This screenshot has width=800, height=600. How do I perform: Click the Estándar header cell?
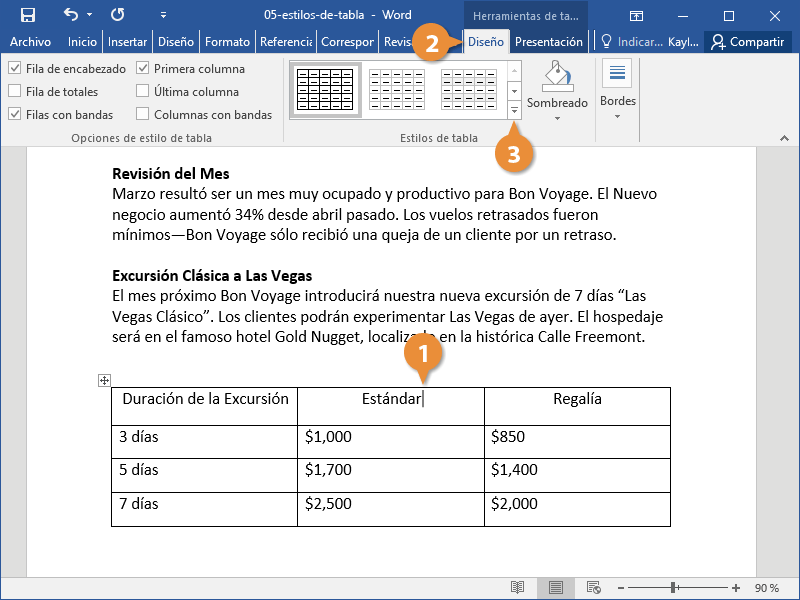tap(391, 406)
